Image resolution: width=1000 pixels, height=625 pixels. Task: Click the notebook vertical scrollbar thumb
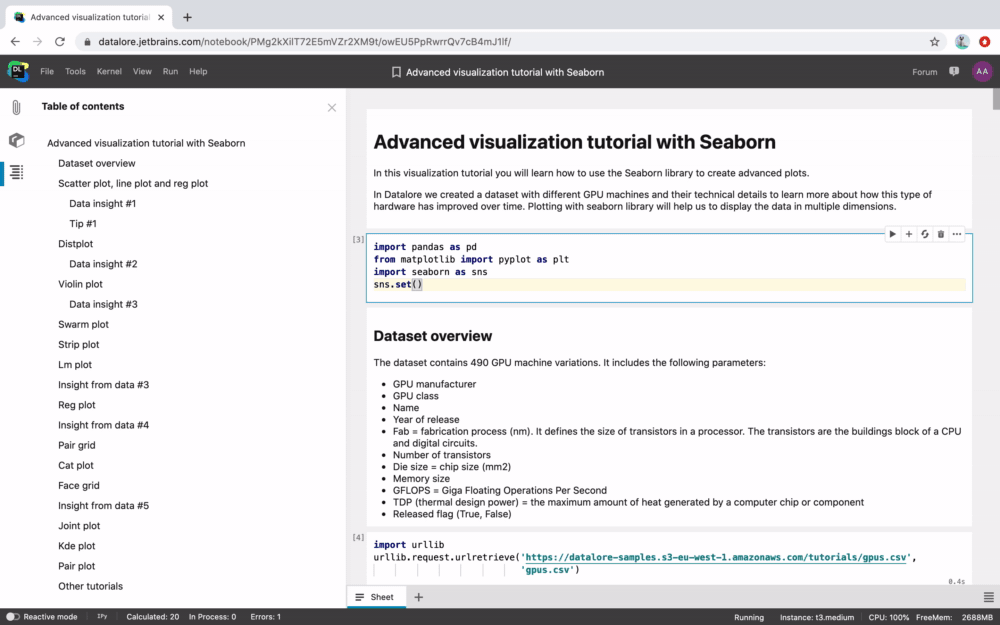point(996,99)
